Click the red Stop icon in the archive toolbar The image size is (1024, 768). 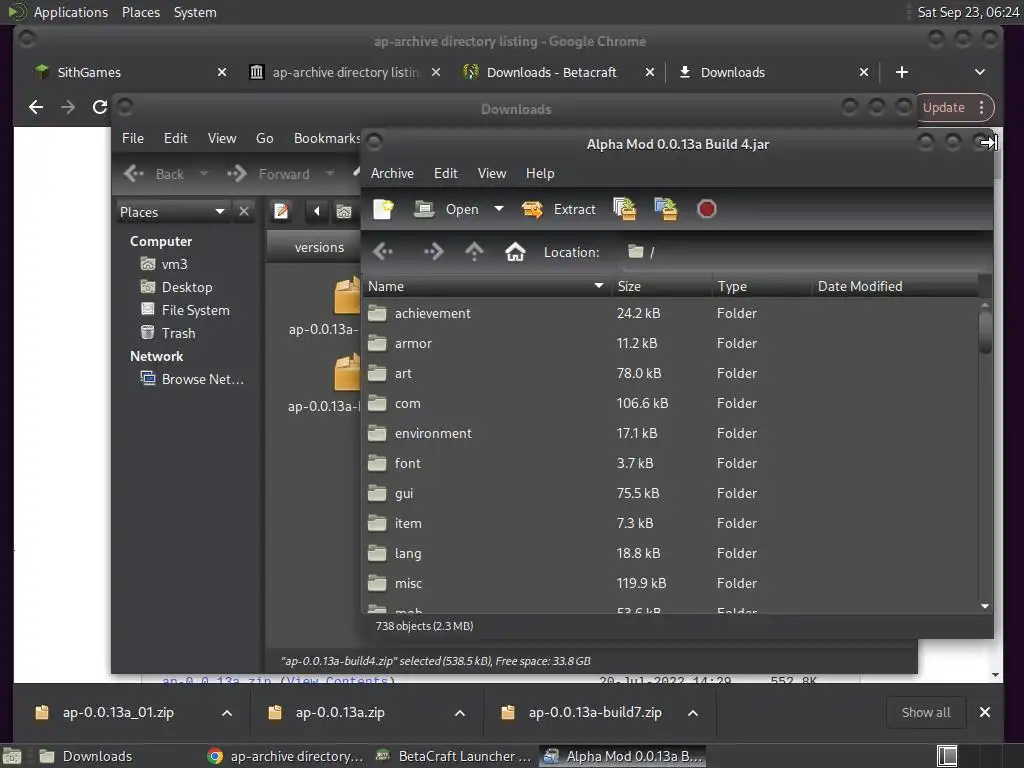(707, 209)
